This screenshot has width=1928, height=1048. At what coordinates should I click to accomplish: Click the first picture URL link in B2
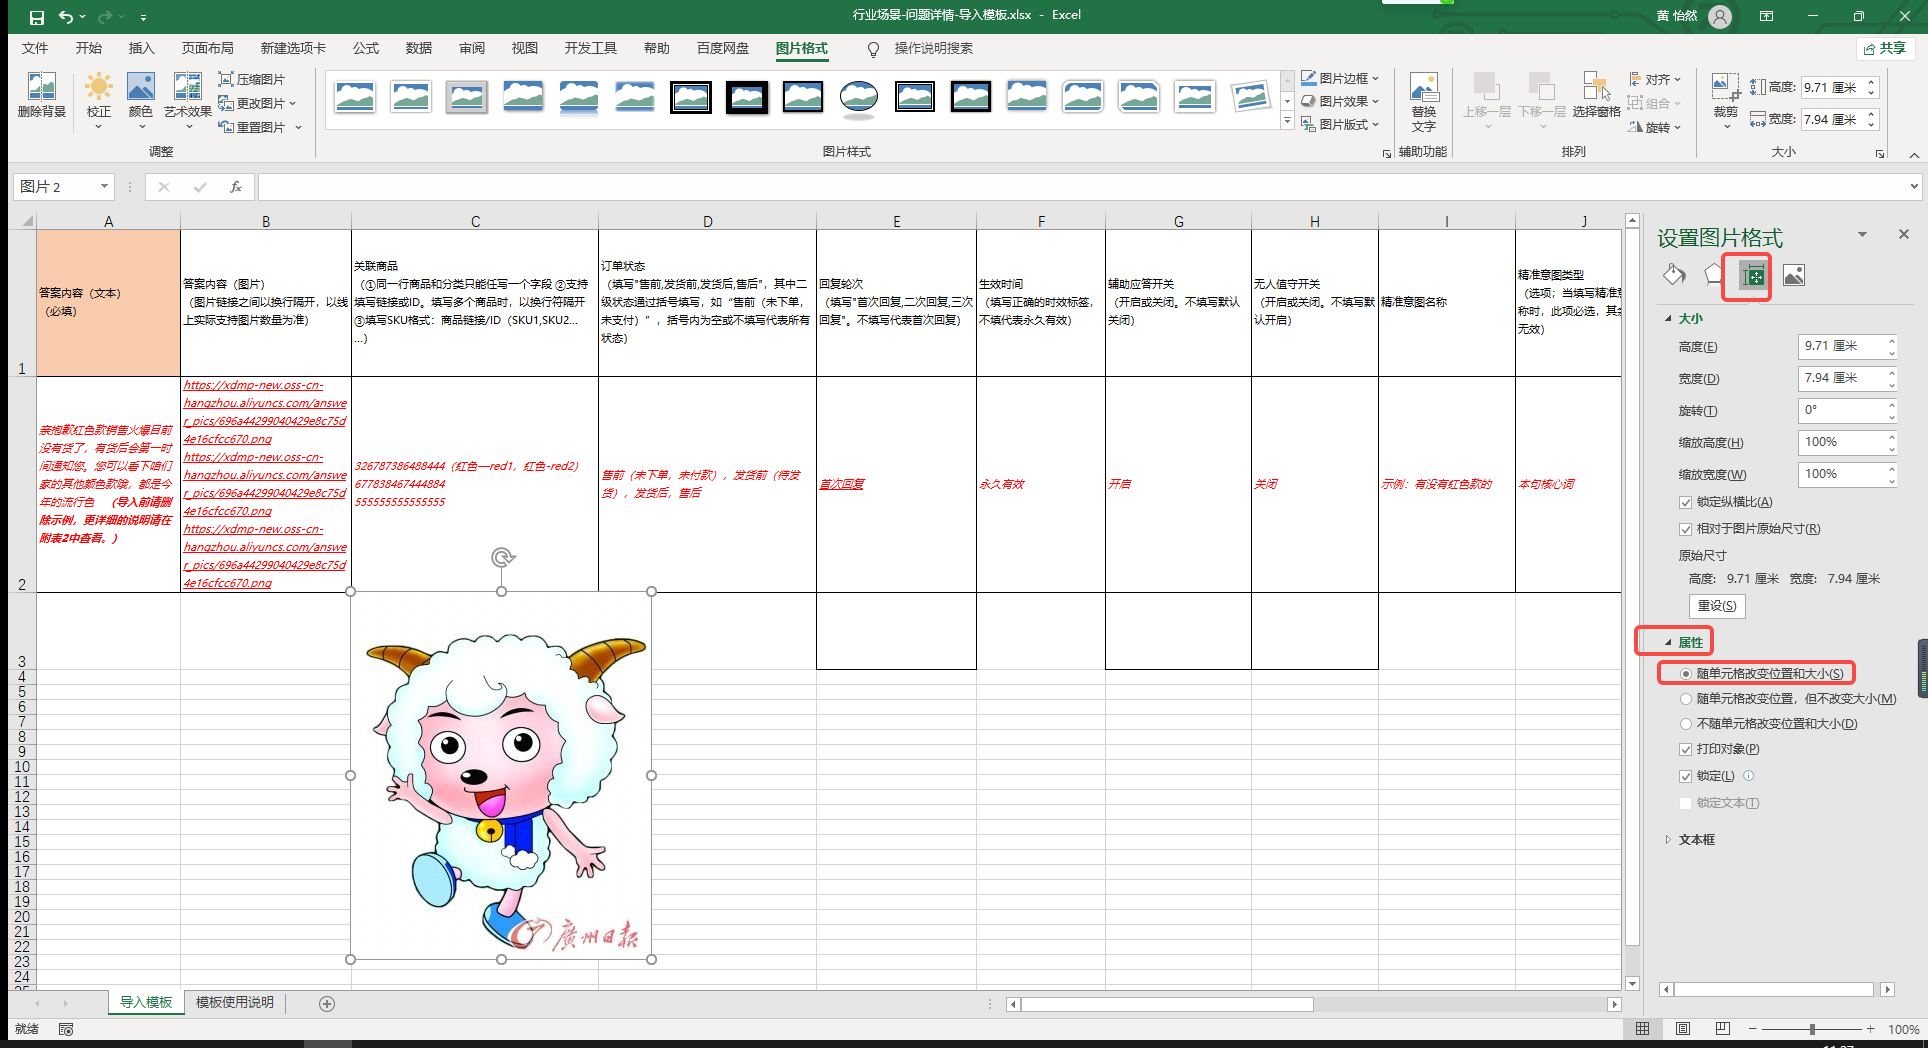(265, 412)
